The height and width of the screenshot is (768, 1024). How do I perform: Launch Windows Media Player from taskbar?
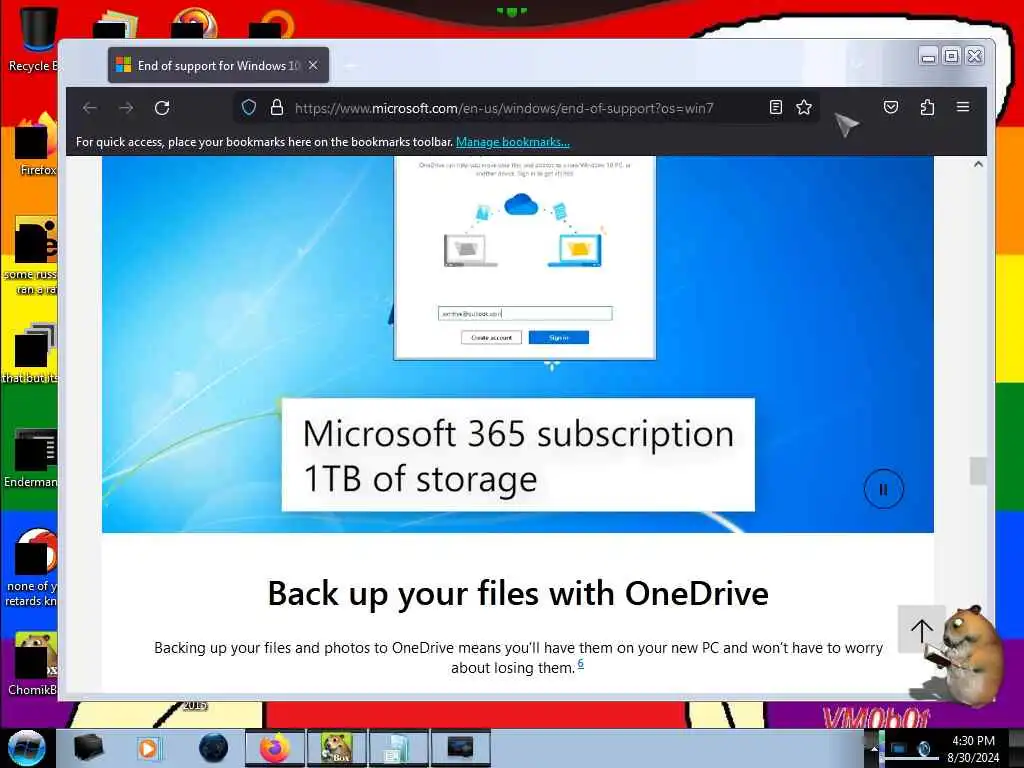(148, 748)
